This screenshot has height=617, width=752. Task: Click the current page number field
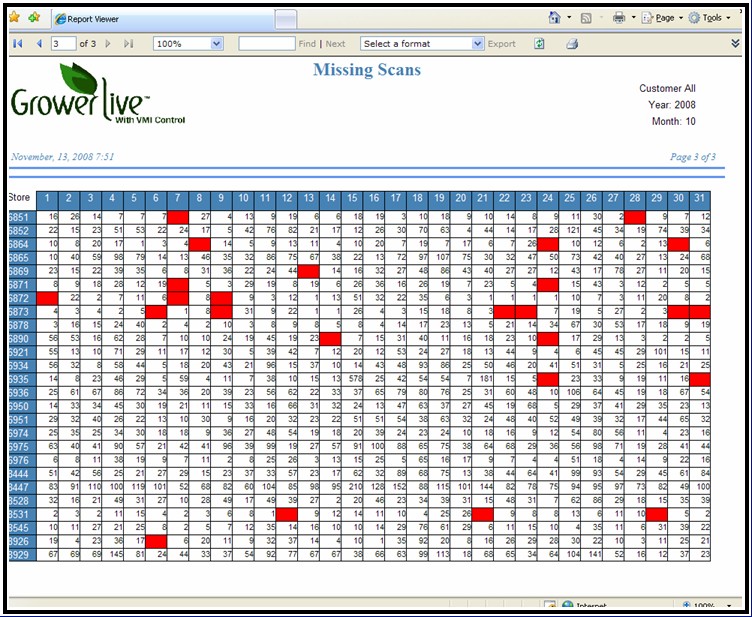[61, 44]
